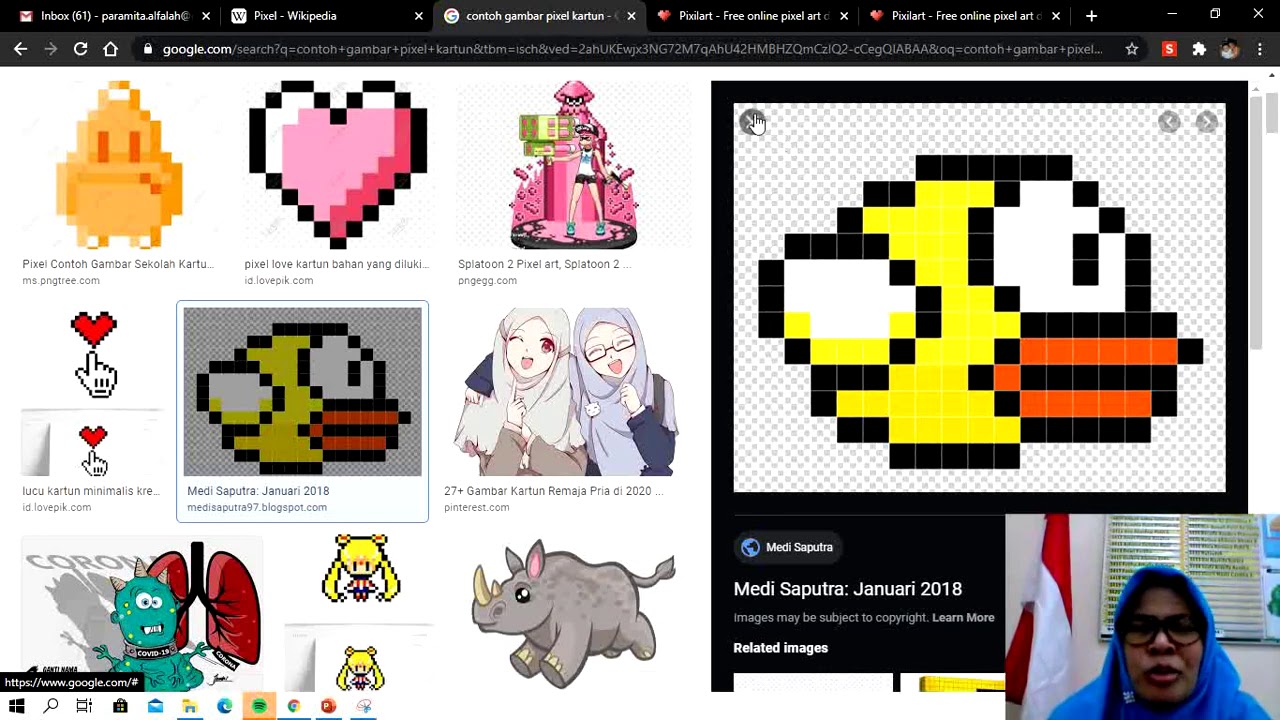Select the heart and hand cursor thumbnail

[94, 392]
